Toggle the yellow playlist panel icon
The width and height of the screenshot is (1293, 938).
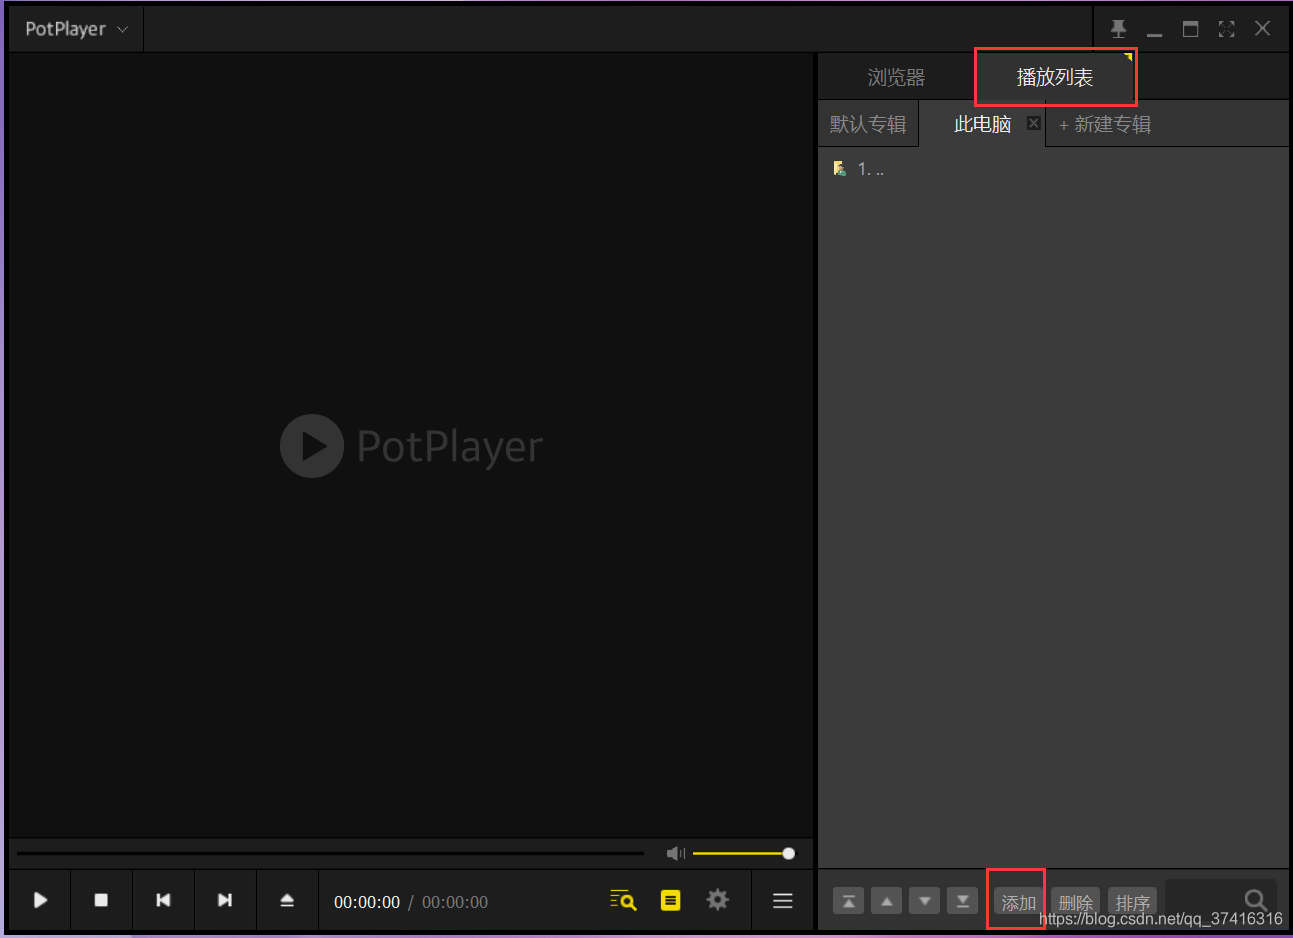click(x=670, y=900)
